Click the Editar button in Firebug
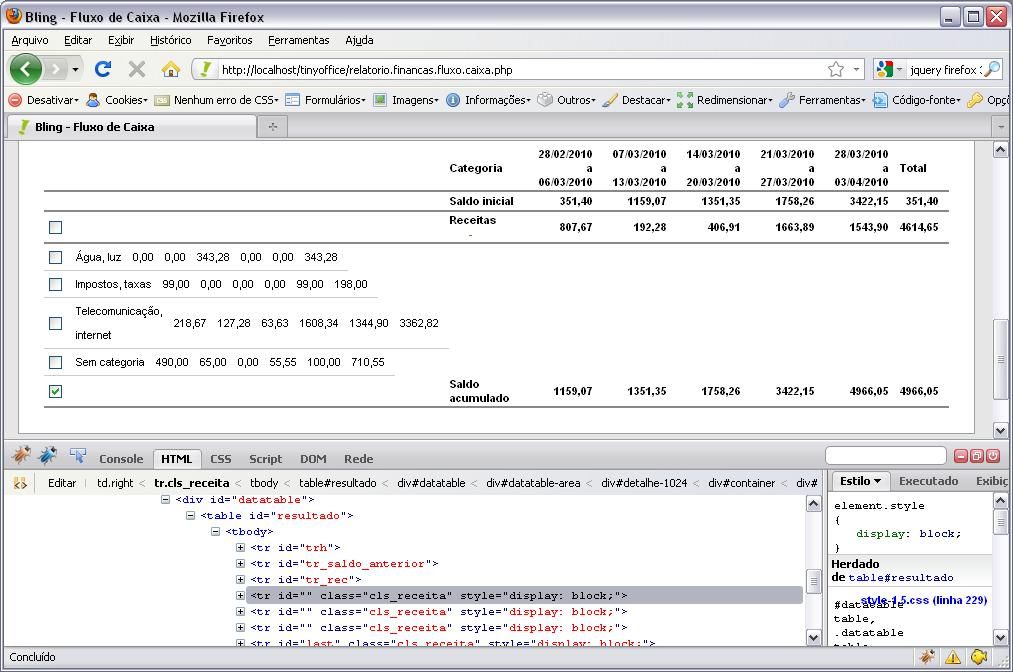Screen dimensions: 1013x672 (x=62, y=483)
